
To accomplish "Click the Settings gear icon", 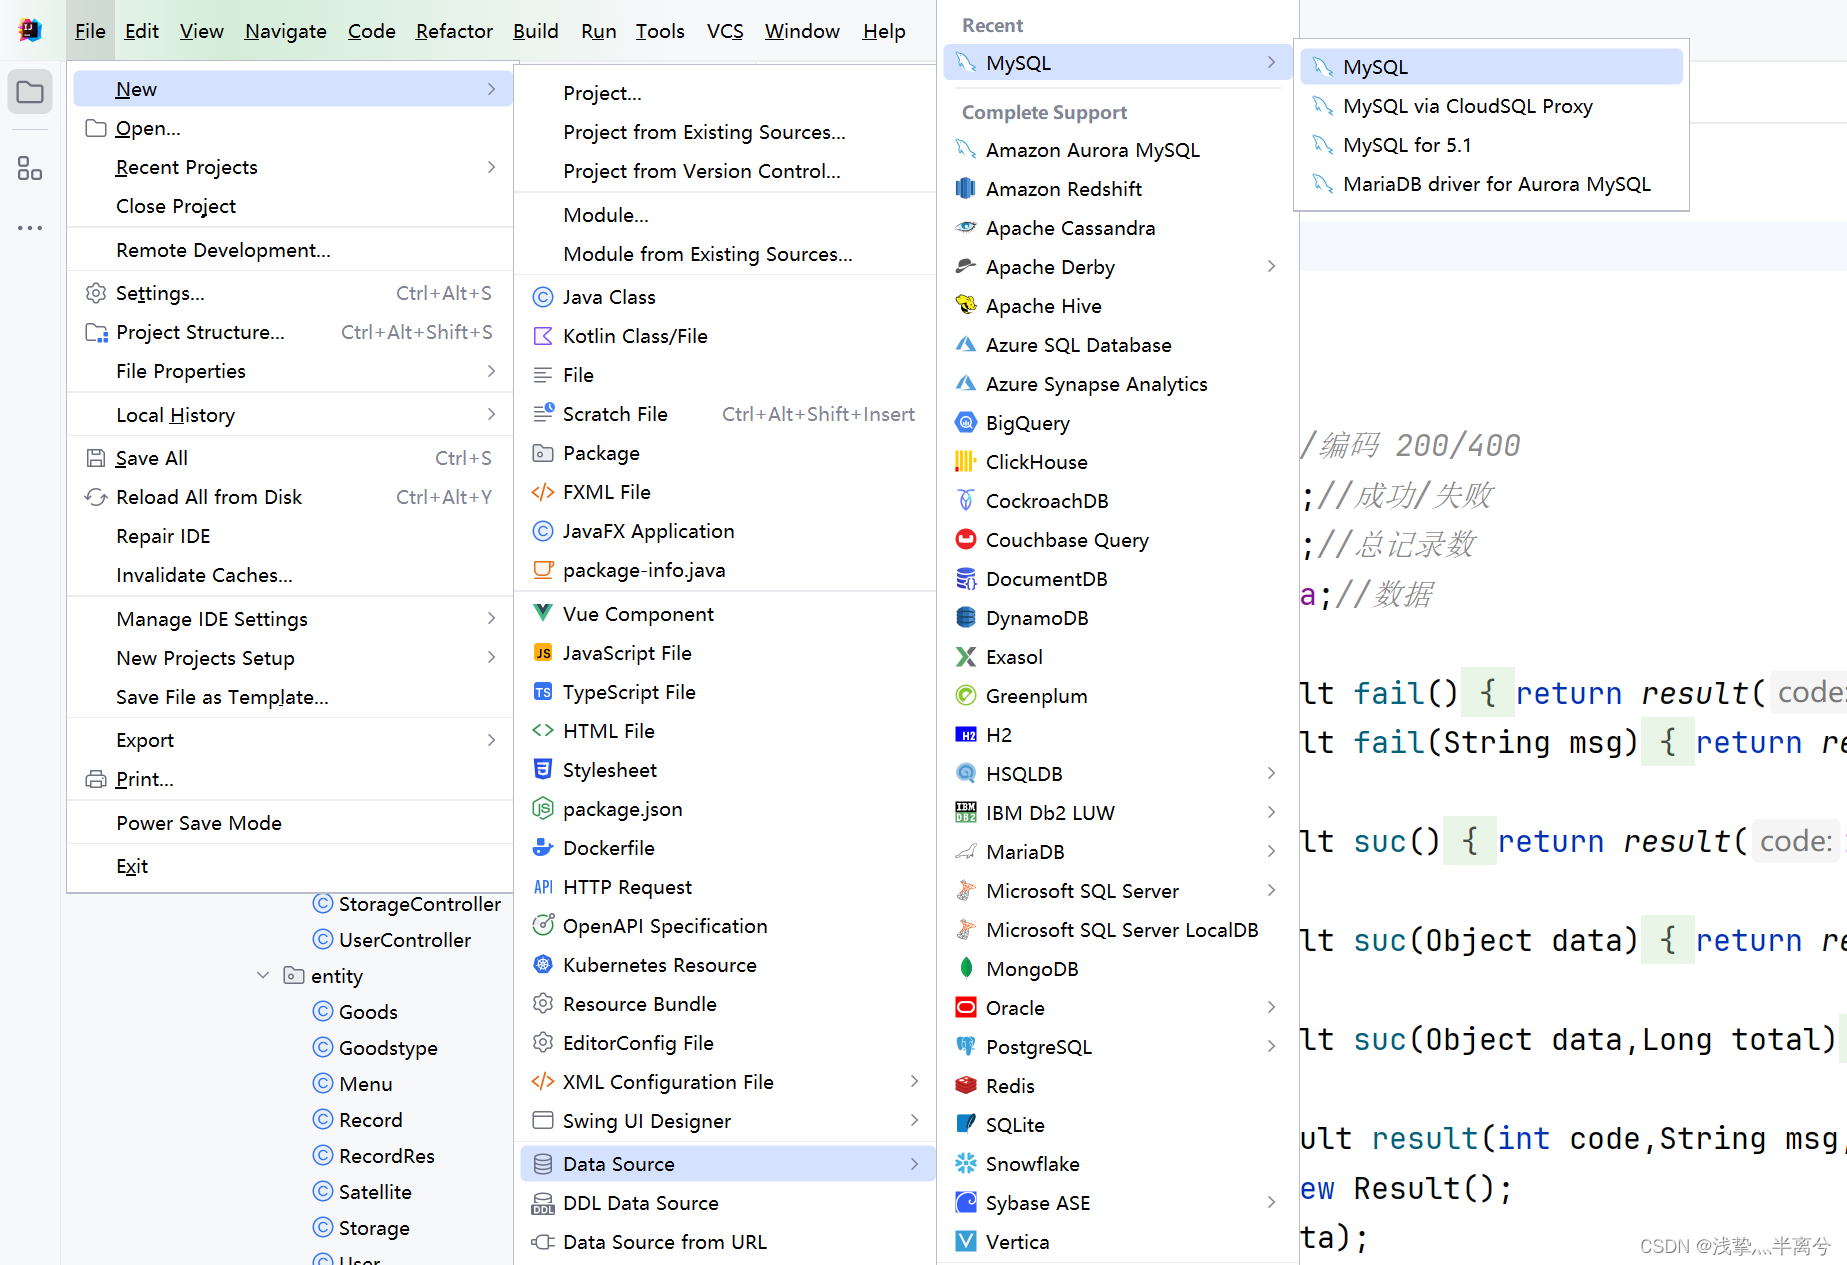I will (x=96, y=293).
